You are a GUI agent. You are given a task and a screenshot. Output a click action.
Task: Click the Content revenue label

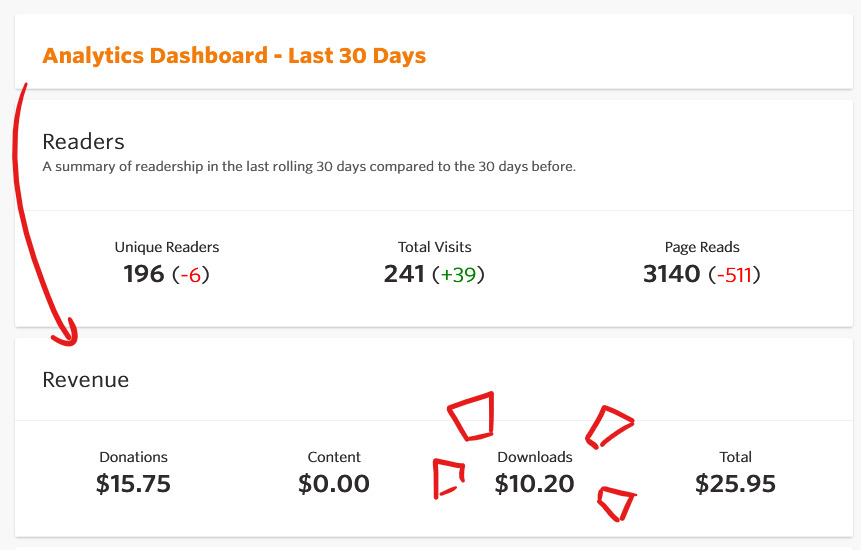pos(334,457)
